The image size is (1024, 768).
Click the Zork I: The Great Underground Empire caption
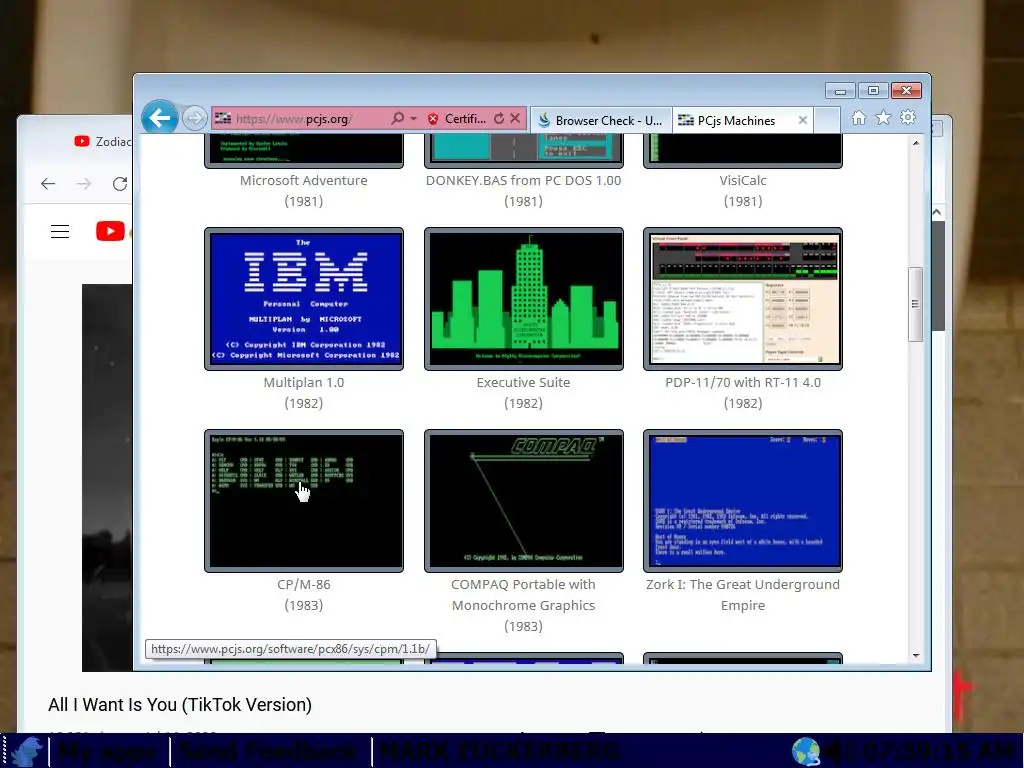tap(743, 595)
